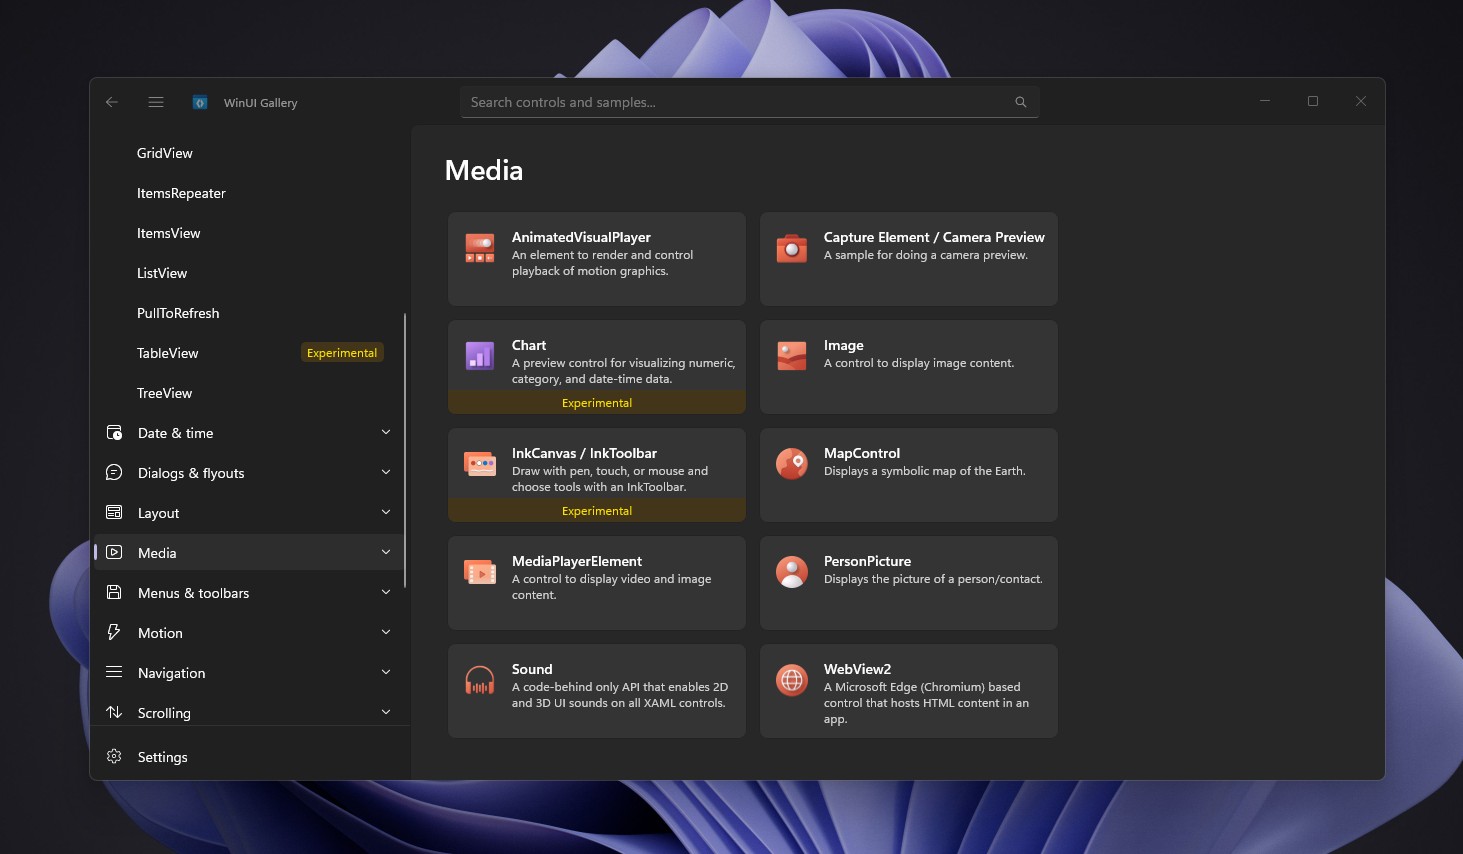Click the InkCanvas toolbar icon
This screenshot has height=854, width=1463.
point(480,464)
